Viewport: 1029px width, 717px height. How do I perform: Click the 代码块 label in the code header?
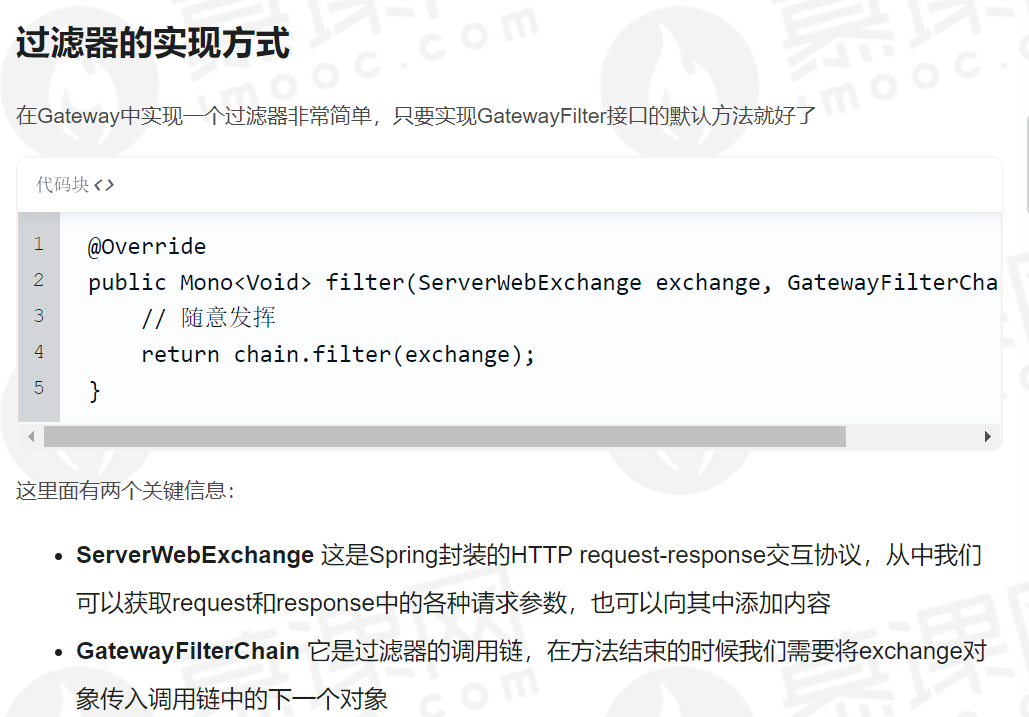click(x=62, y=185)
